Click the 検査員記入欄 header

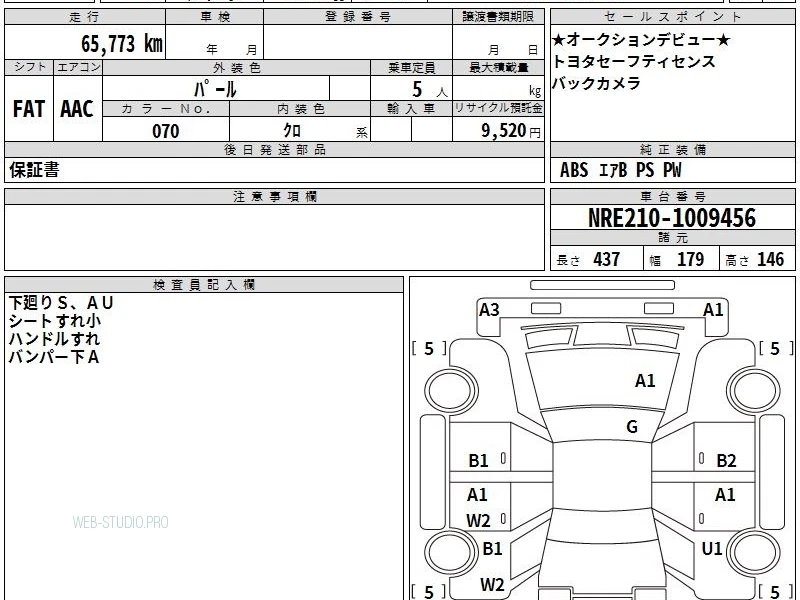204,285
